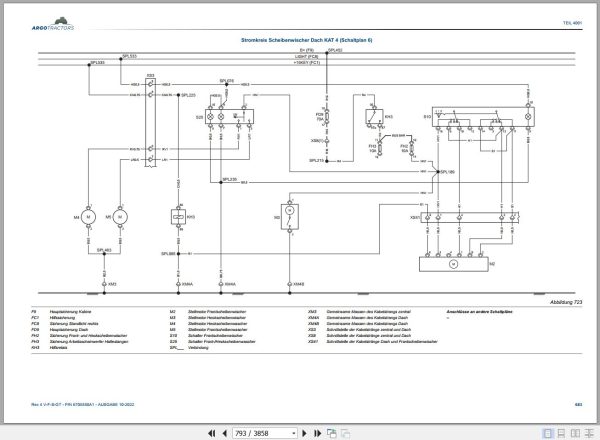Jump to the last page
The width and height of the screenshot is (600, 440).
pos(317,433)
